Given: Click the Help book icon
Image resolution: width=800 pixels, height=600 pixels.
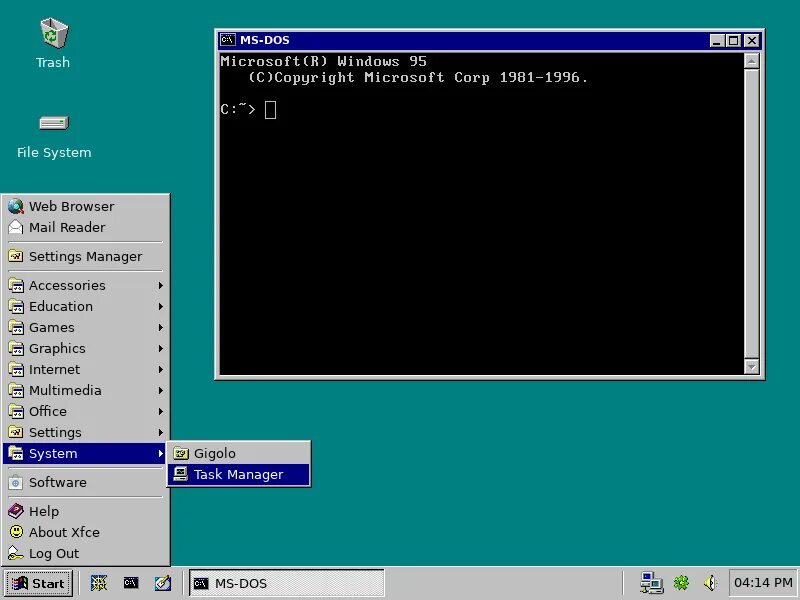Looking at the screenshot, I should coord(16,511).
